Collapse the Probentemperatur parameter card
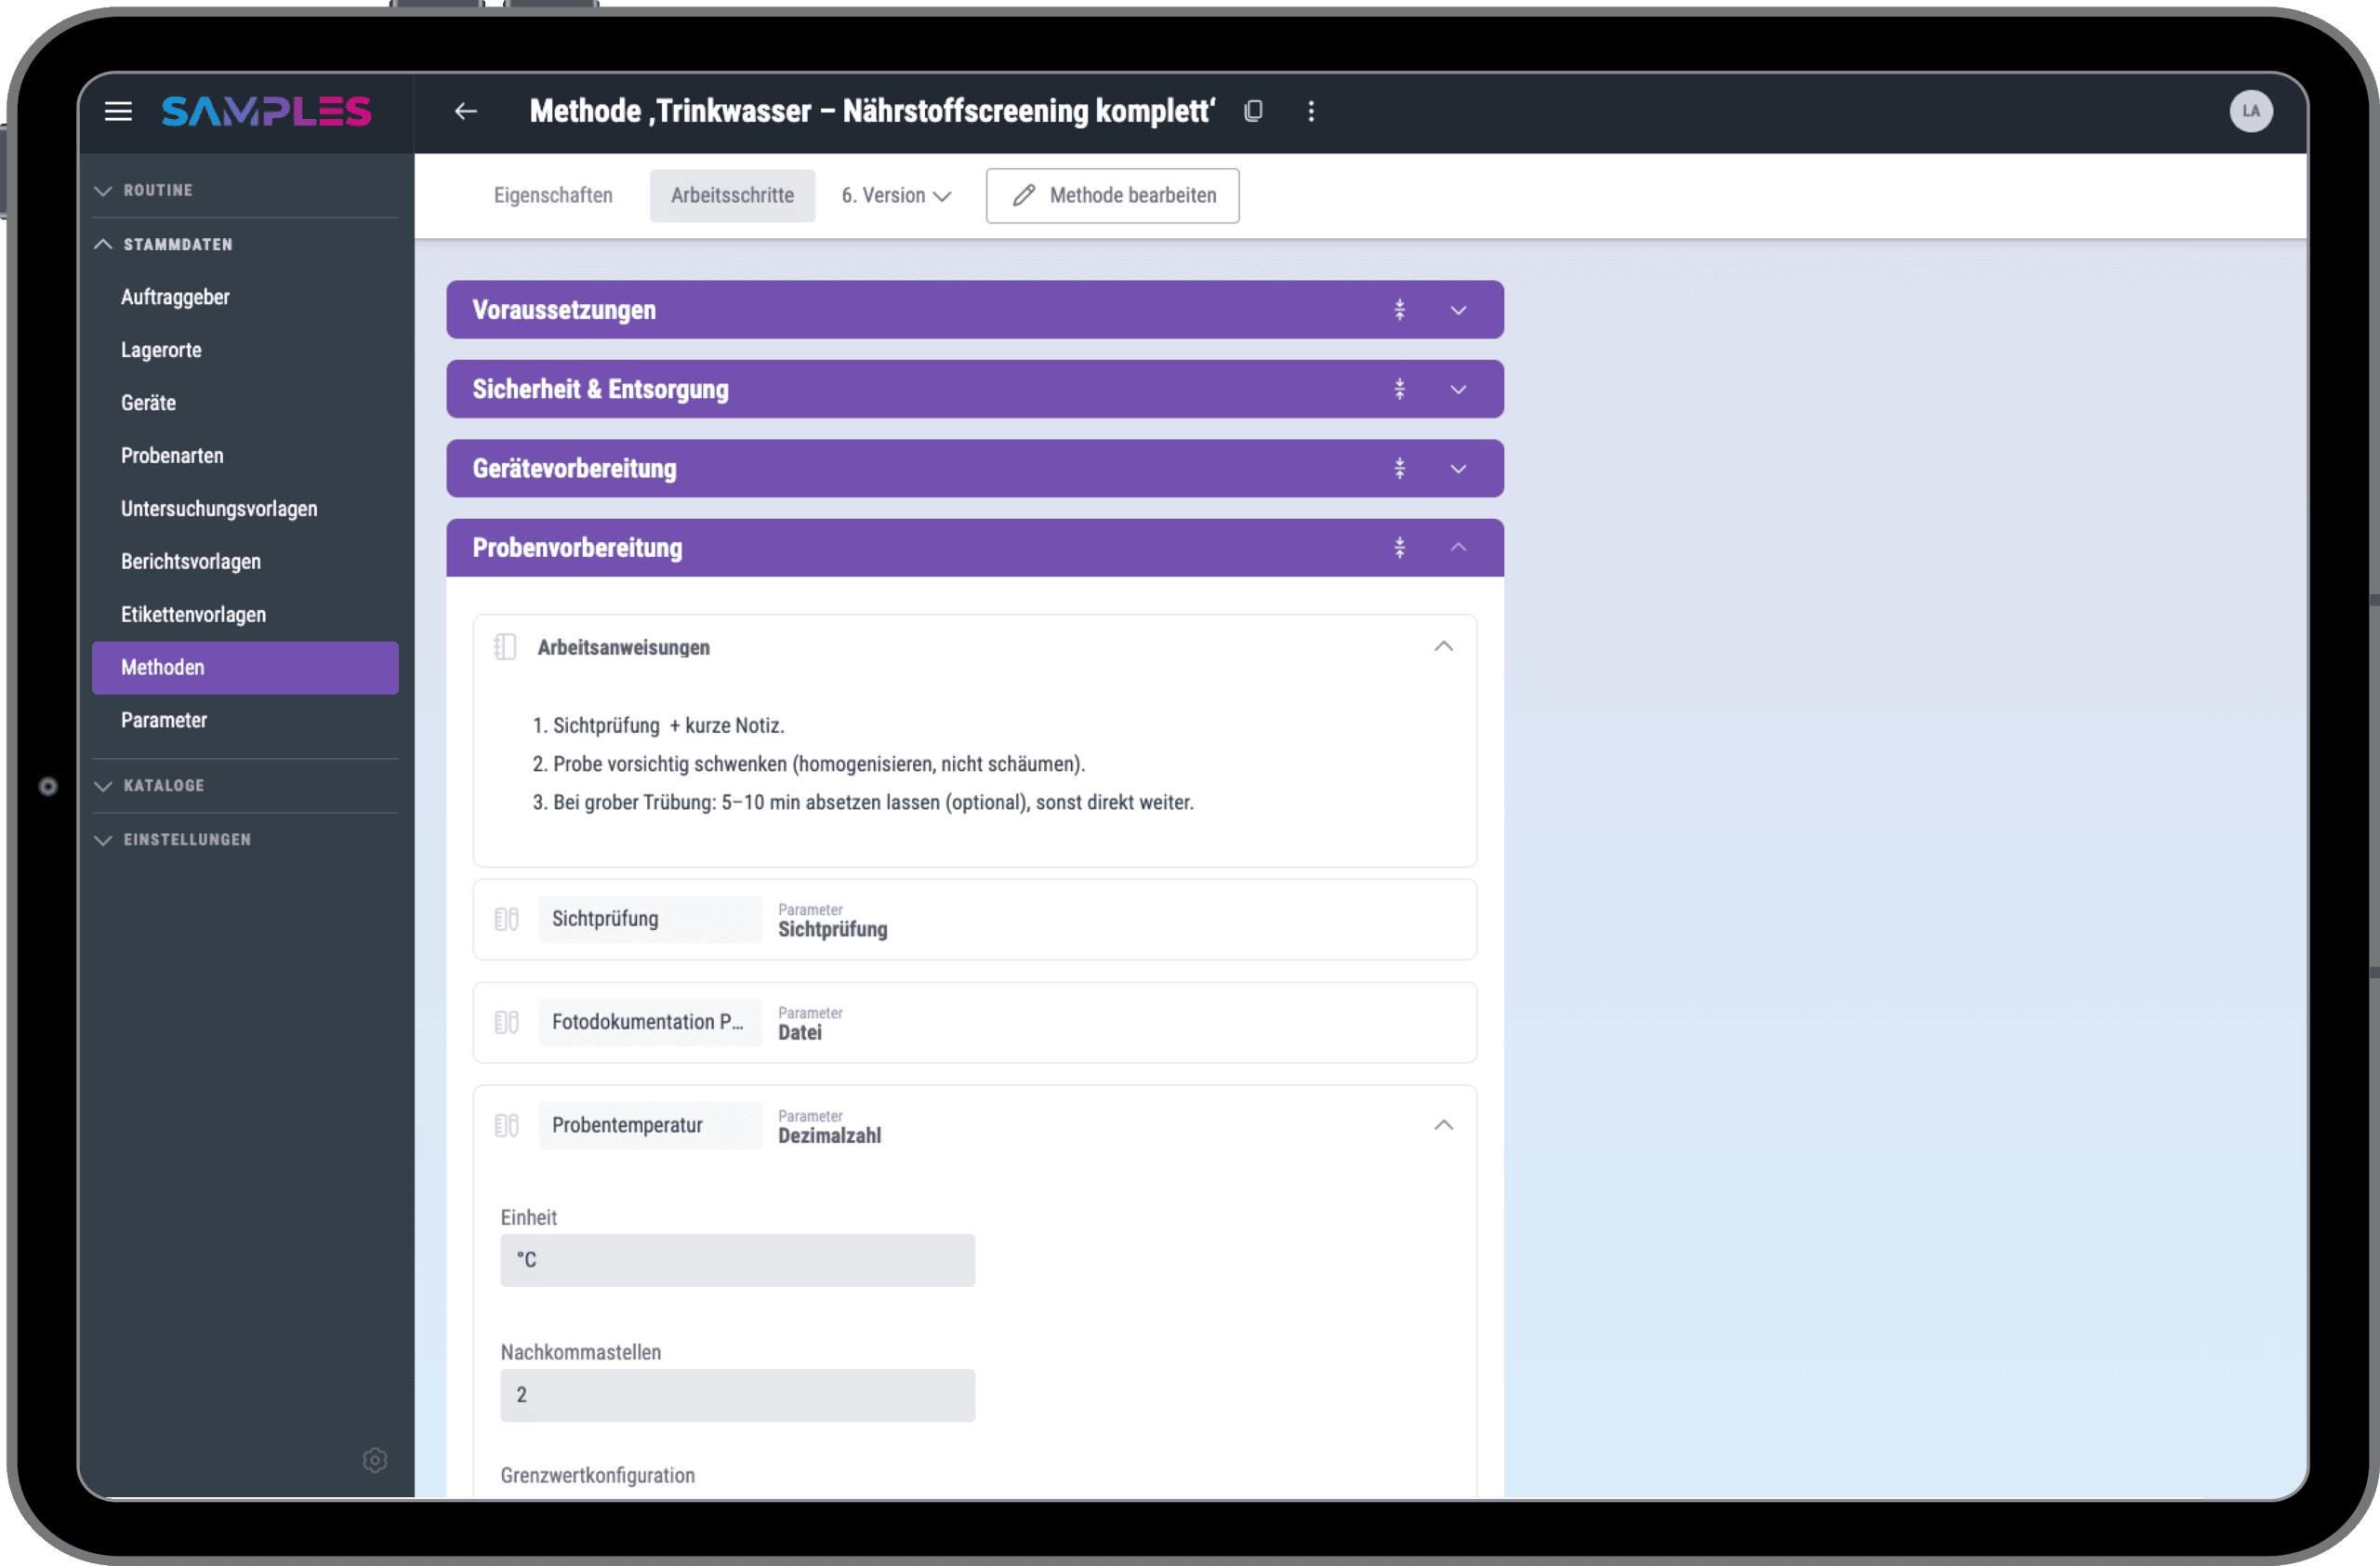 [1443, 1125]
